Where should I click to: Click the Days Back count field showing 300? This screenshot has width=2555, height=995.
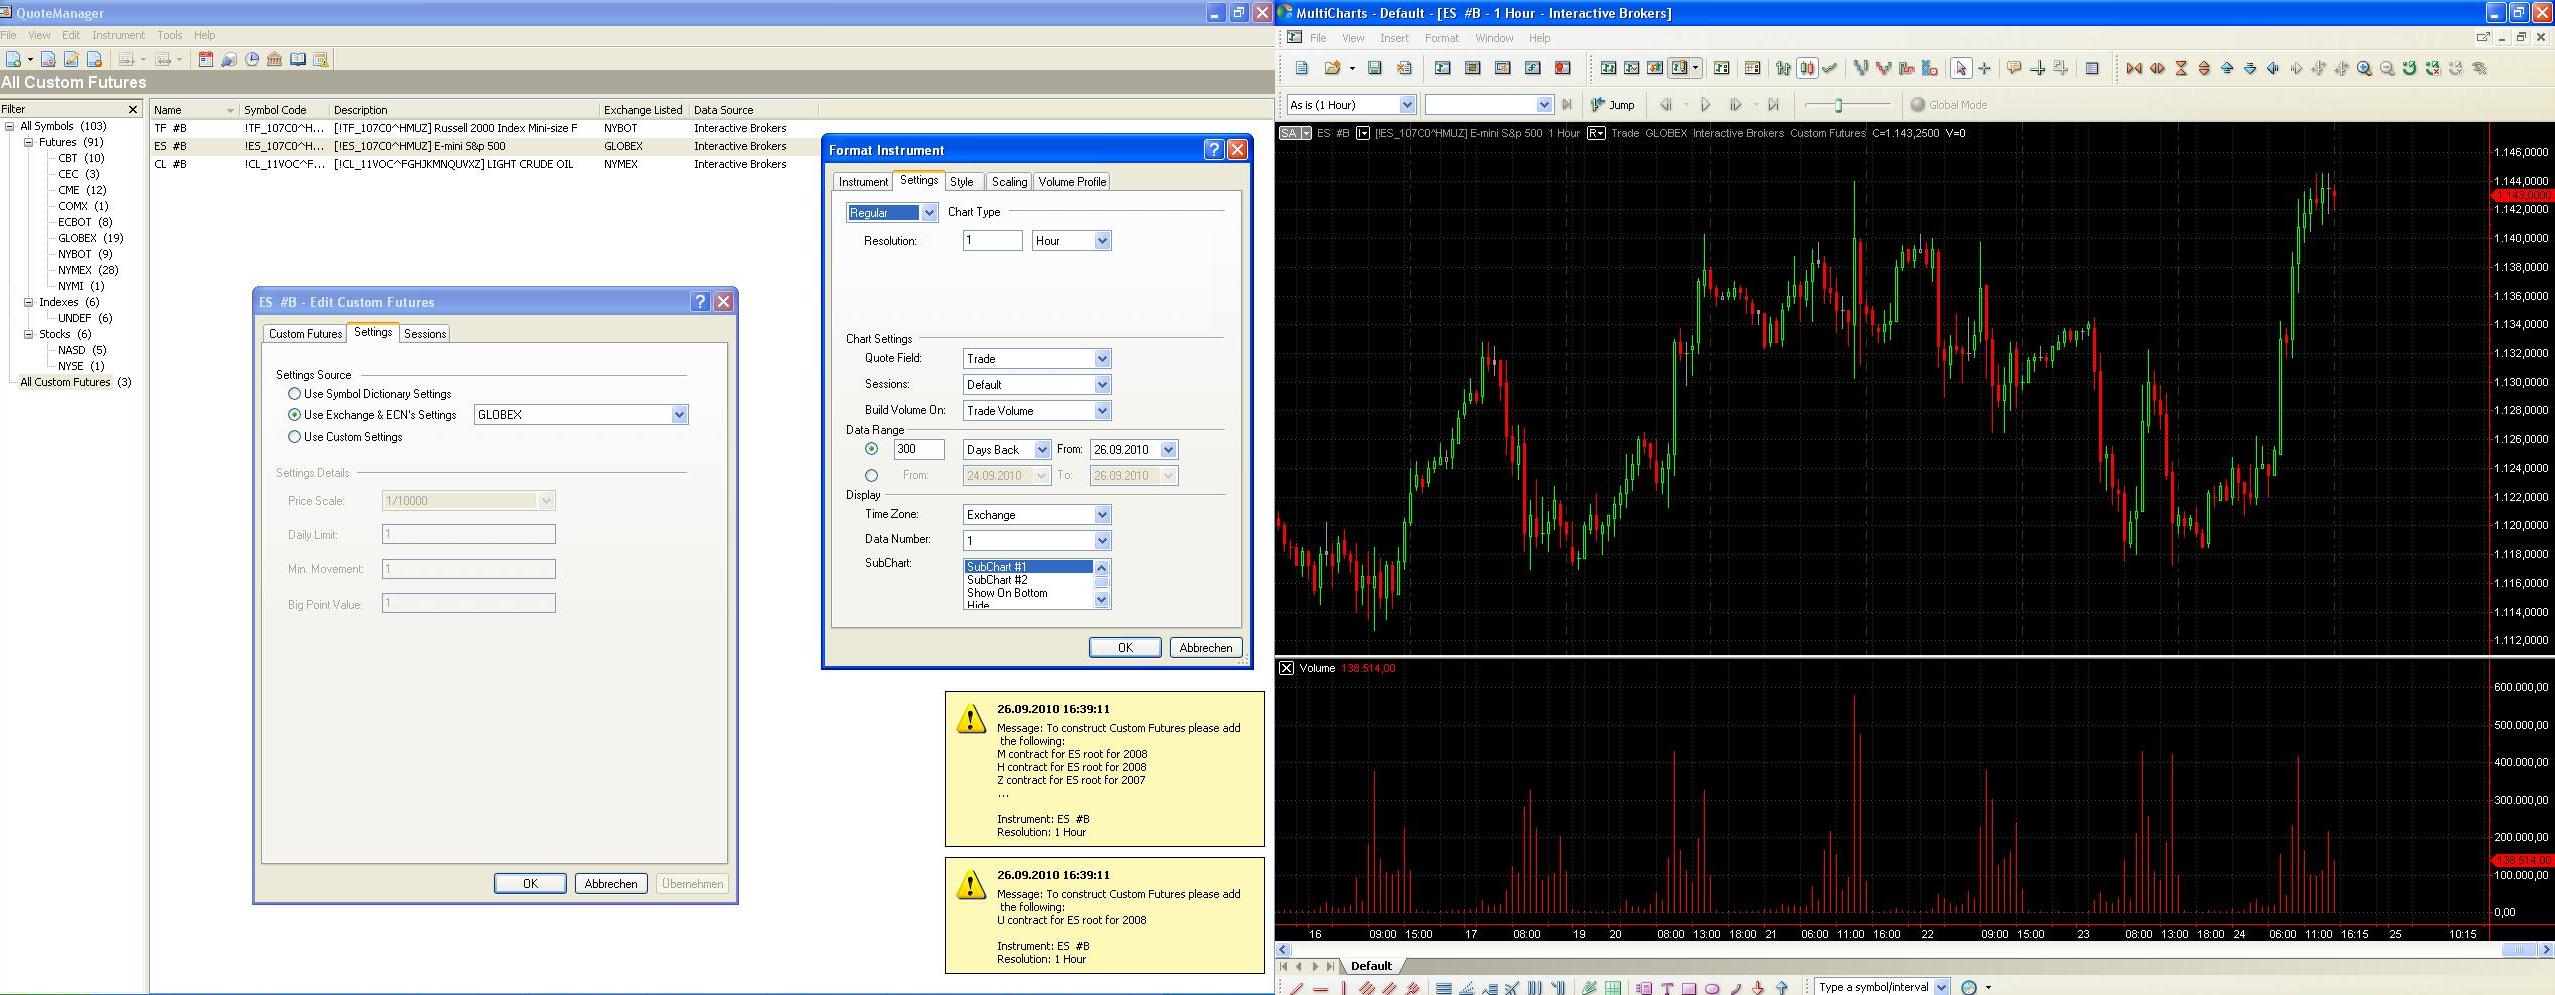tap(919, 450)
